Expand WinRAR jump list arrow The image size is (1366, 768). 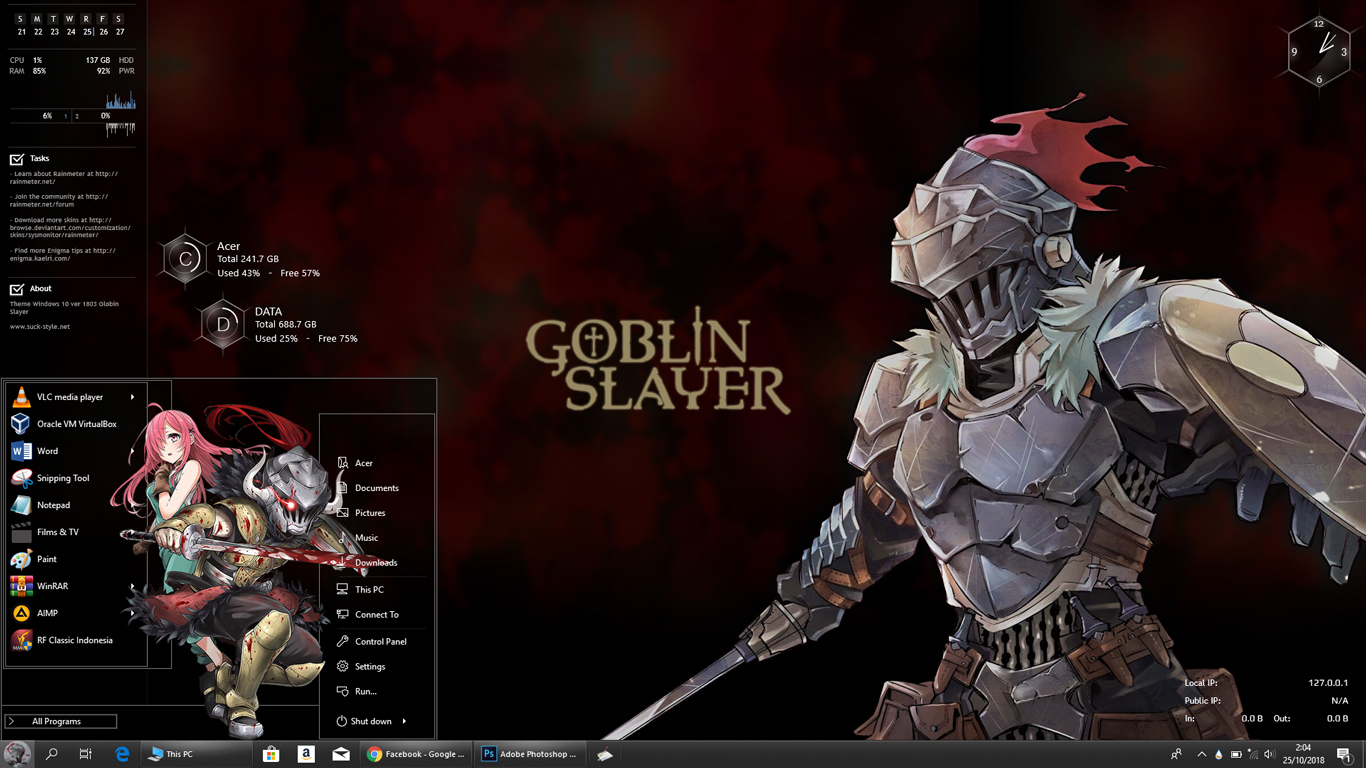[x=132, y=586]
